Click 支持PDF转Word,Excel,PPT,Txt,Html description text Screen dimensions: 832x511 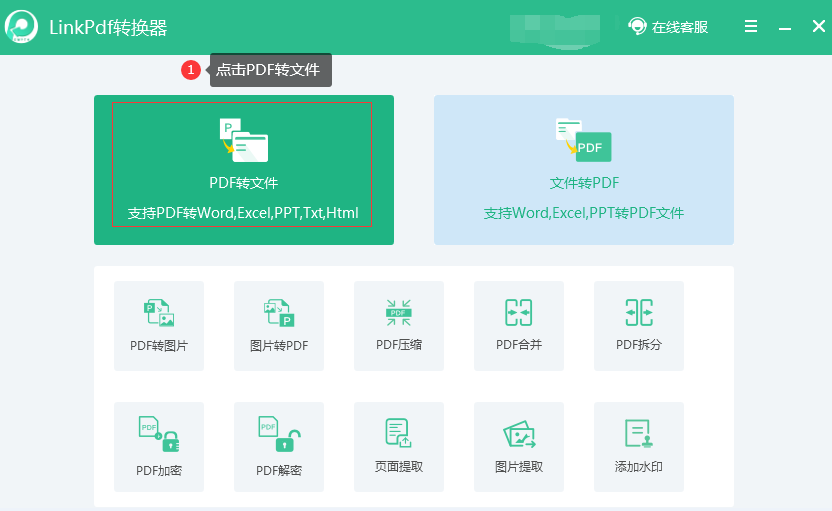[243, 213]
